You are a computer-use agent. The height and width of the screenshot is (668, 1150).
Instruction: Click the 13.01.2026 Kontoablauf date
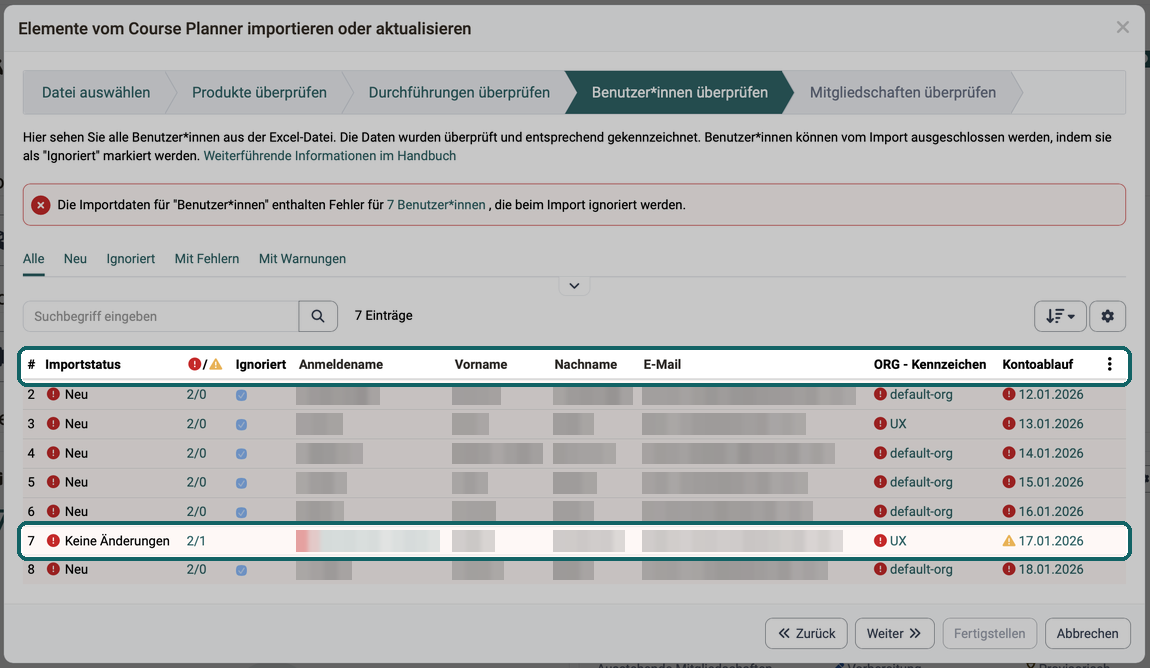pyautogui.click(x=1050, y=424)
